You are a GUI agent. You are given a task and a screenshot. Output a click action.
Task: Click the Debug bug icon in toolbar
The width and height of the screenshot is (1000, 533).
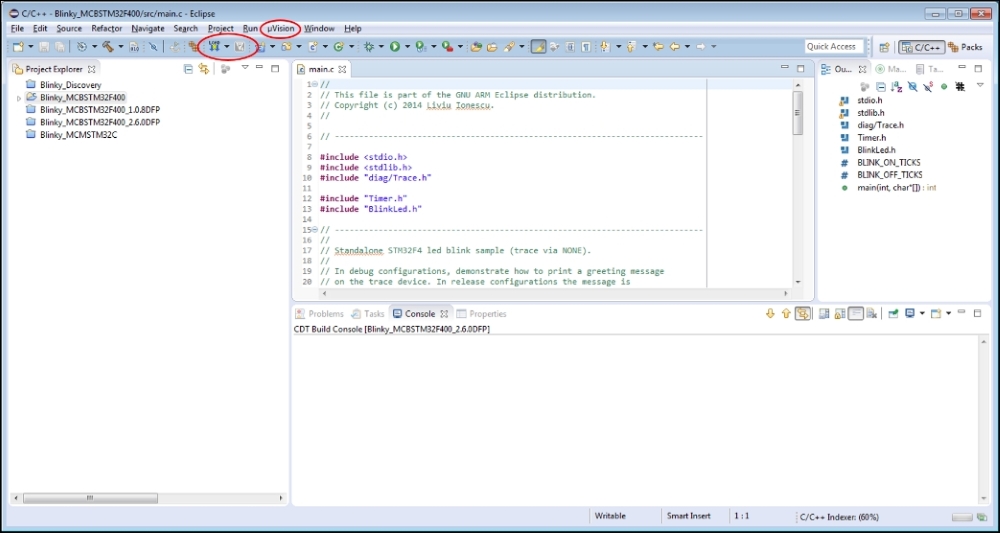click(369, 47)
